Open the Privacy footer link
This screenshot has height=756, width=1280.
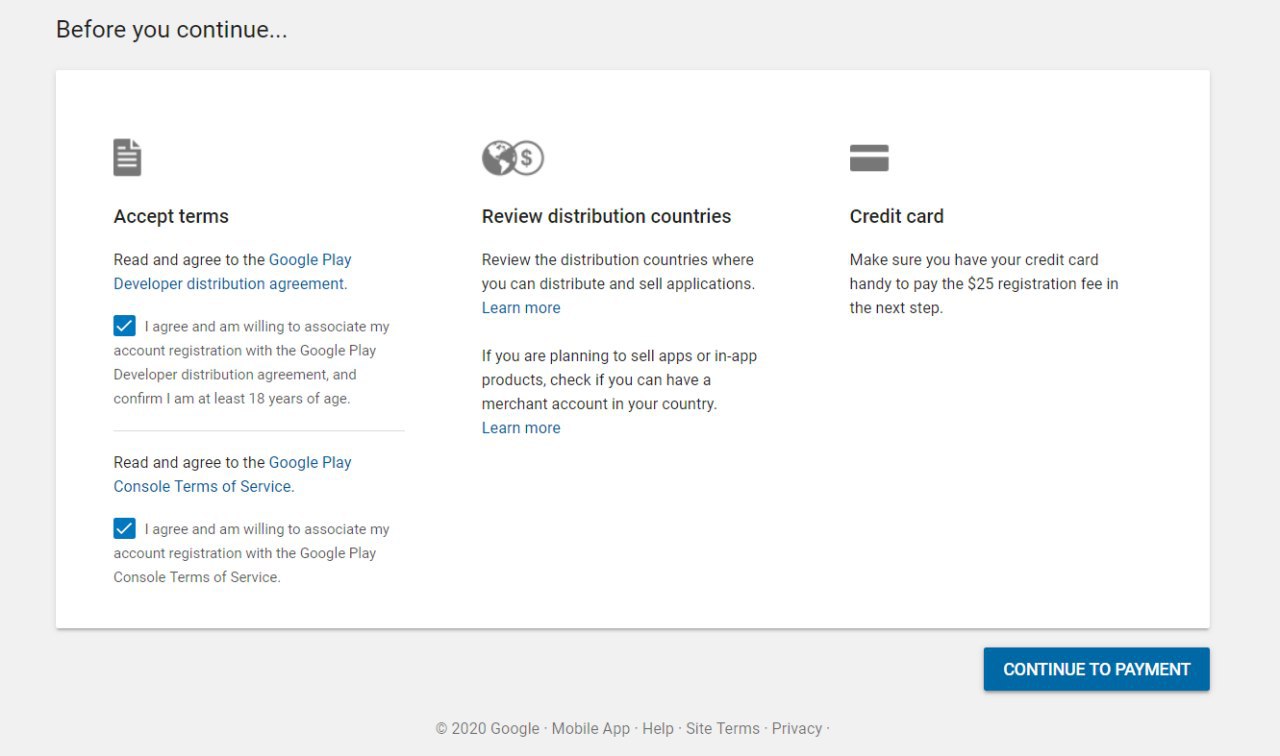(x=797, y=728)
